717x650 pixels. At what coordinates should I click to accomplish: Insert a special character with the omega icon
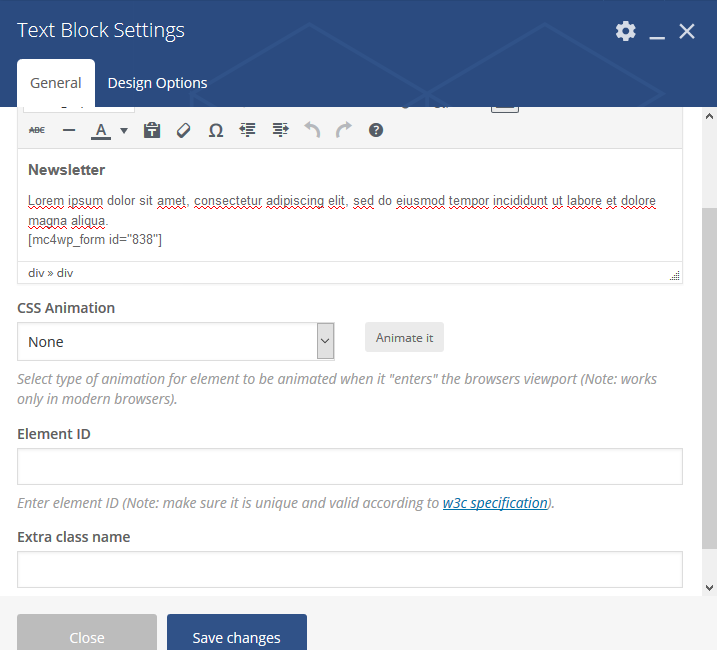tap(216, 130)
